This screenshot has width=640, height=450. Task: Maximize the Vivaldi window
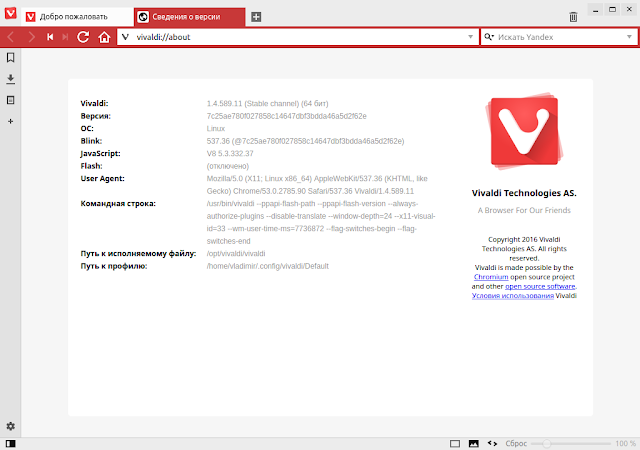point(612,10)
